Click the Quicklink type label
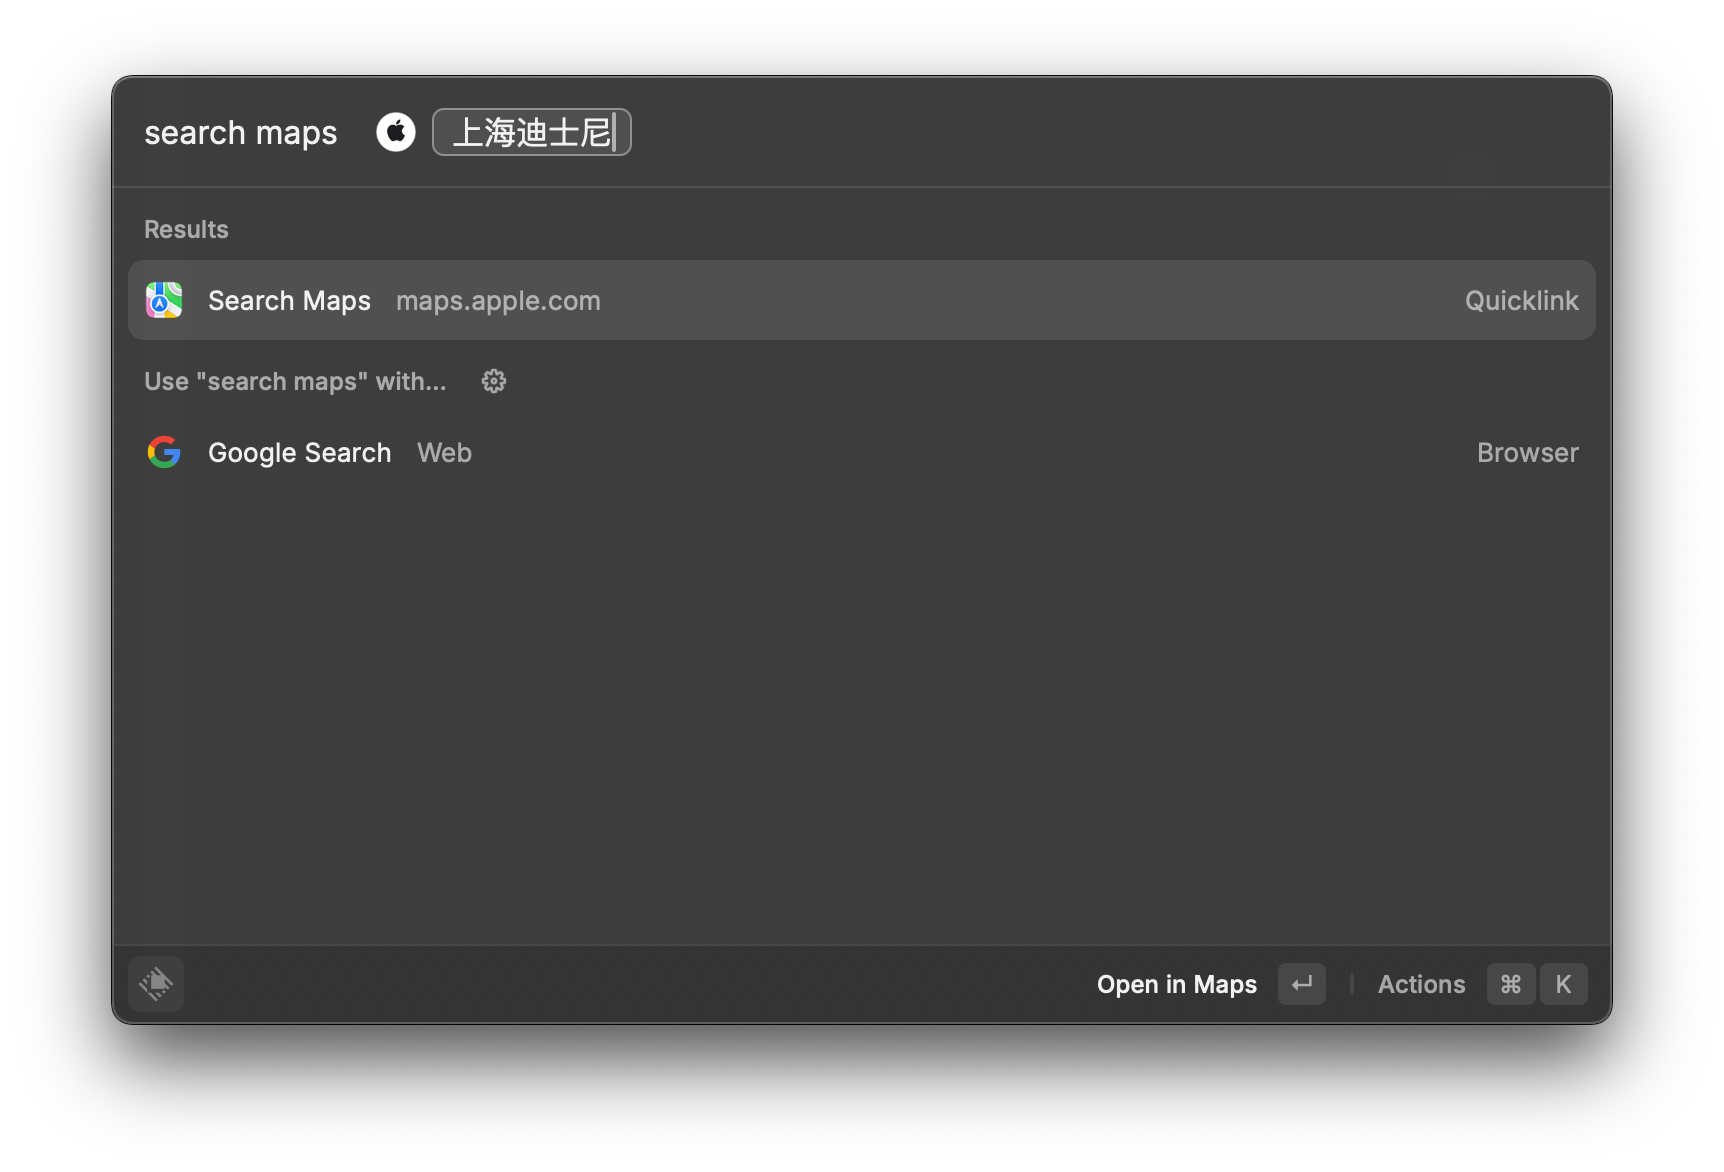This screenshot has width=1724, height=1172. (x=1521, y=301)
